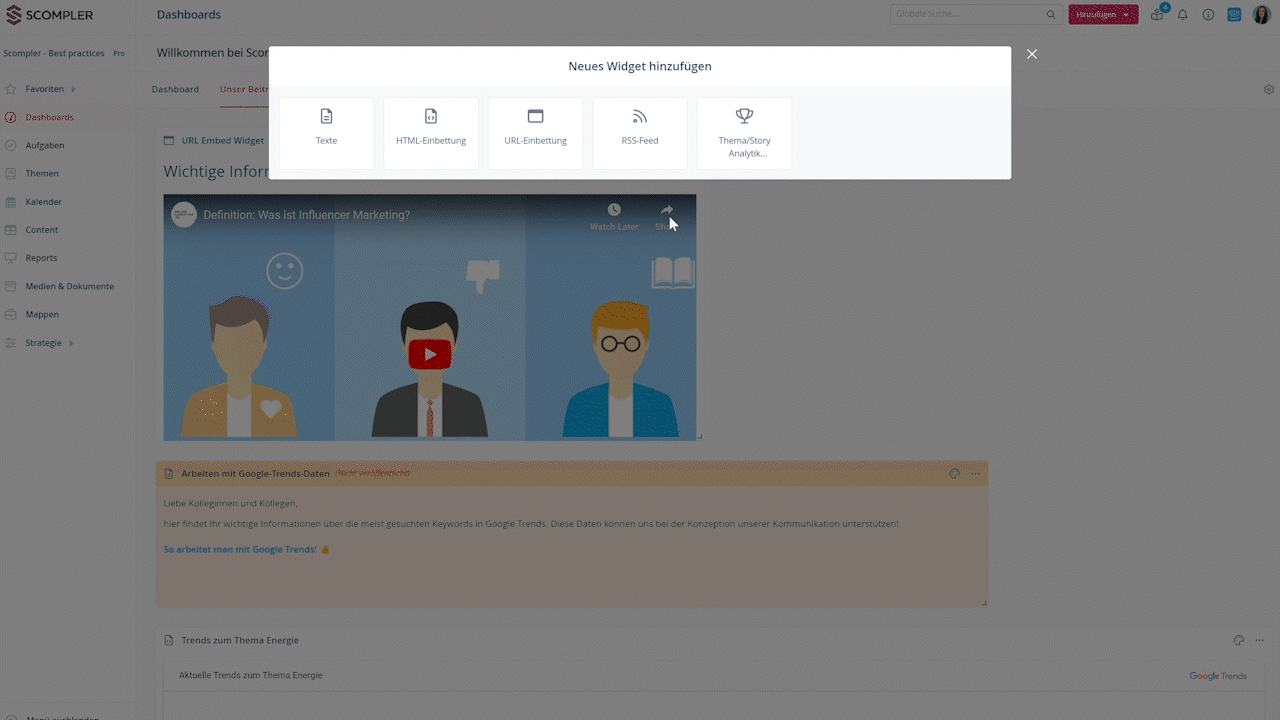Select the Texte widget option
The image size is (1280, 720).
[x=326, y=133]
